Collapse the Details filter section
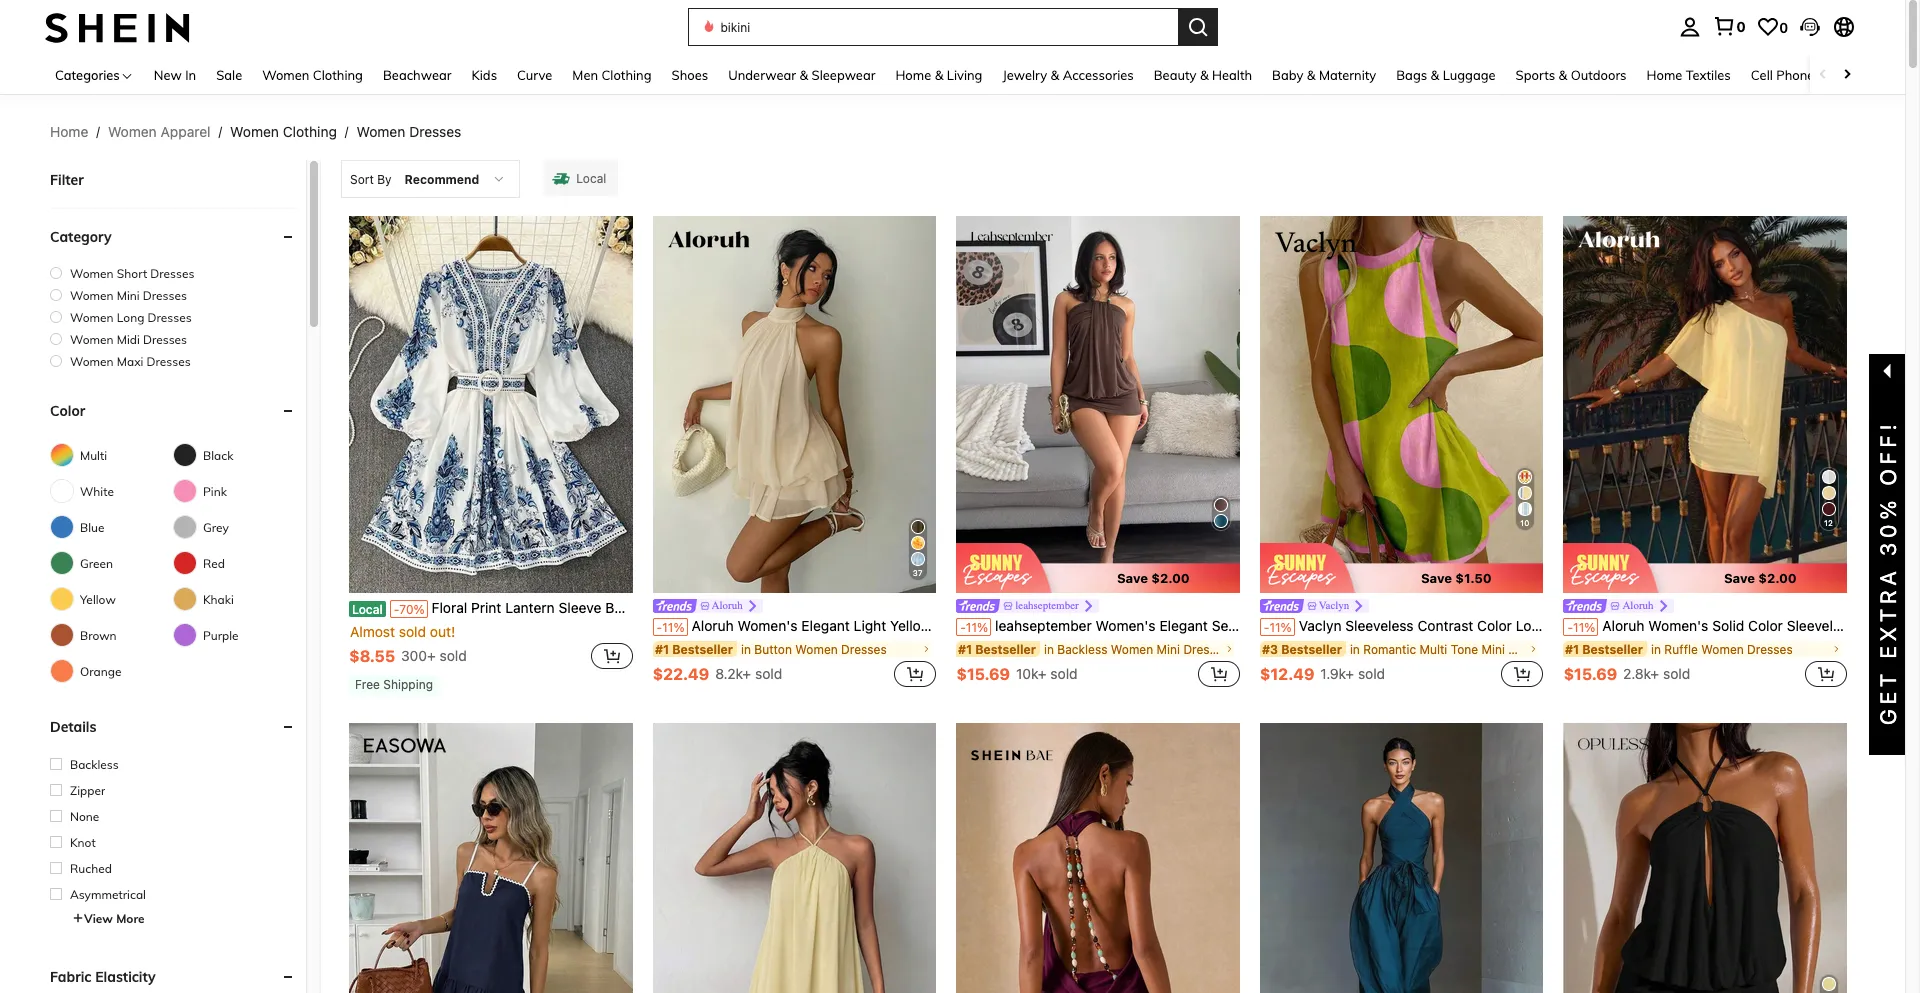The image size is (1920, 993). 288,727
